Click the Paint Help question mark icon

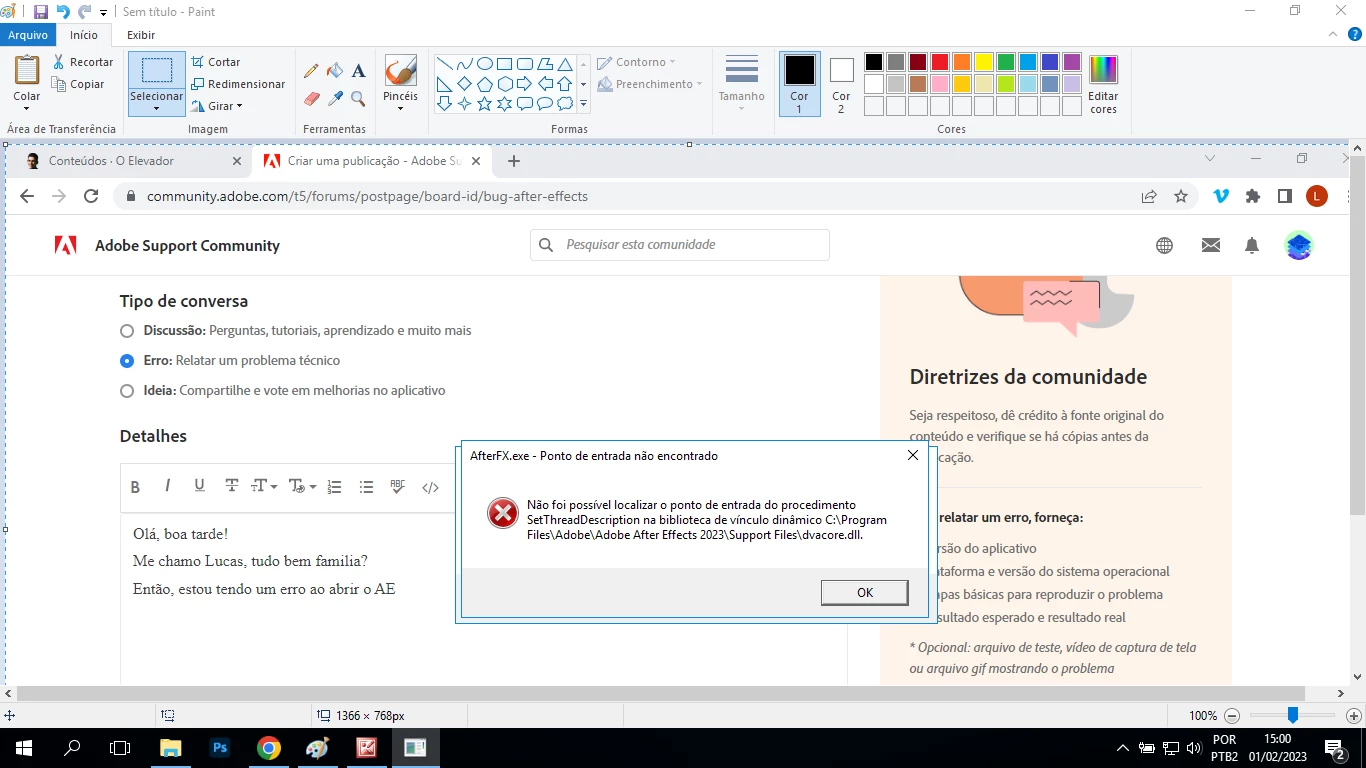pos(1356,34)
